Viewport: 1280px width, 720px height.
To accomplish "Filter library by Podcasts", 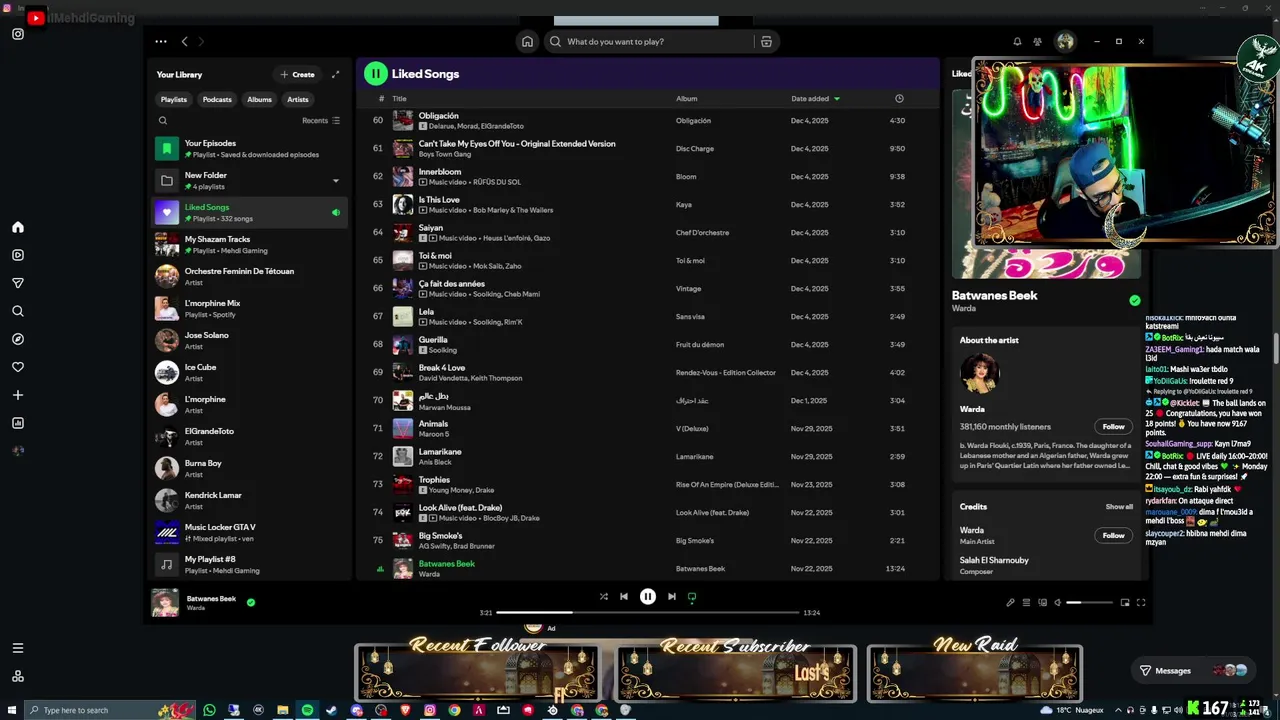I will (x=217, y=99).
